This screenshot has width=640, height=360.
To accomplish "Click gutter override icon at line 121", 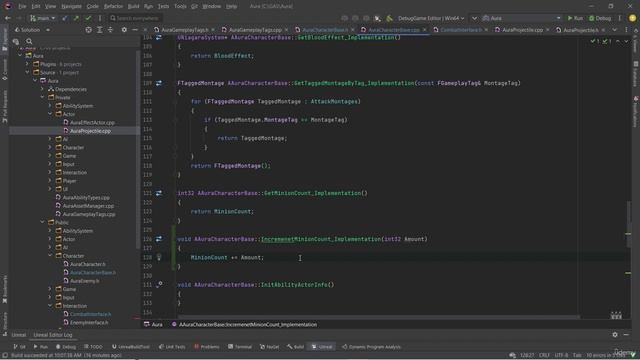I will pyautogui.click(x=159, y=193).
